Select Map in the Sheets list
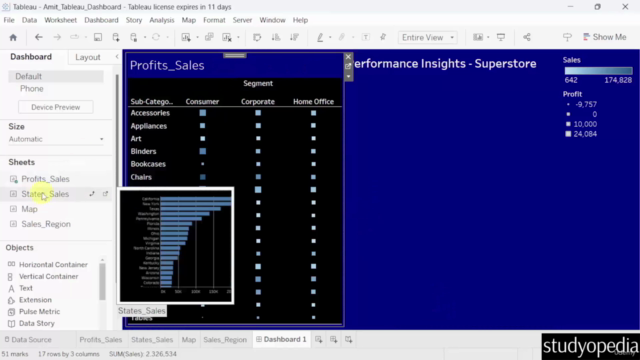This screenshot has width=640, height=360. [x=29, y=209]
